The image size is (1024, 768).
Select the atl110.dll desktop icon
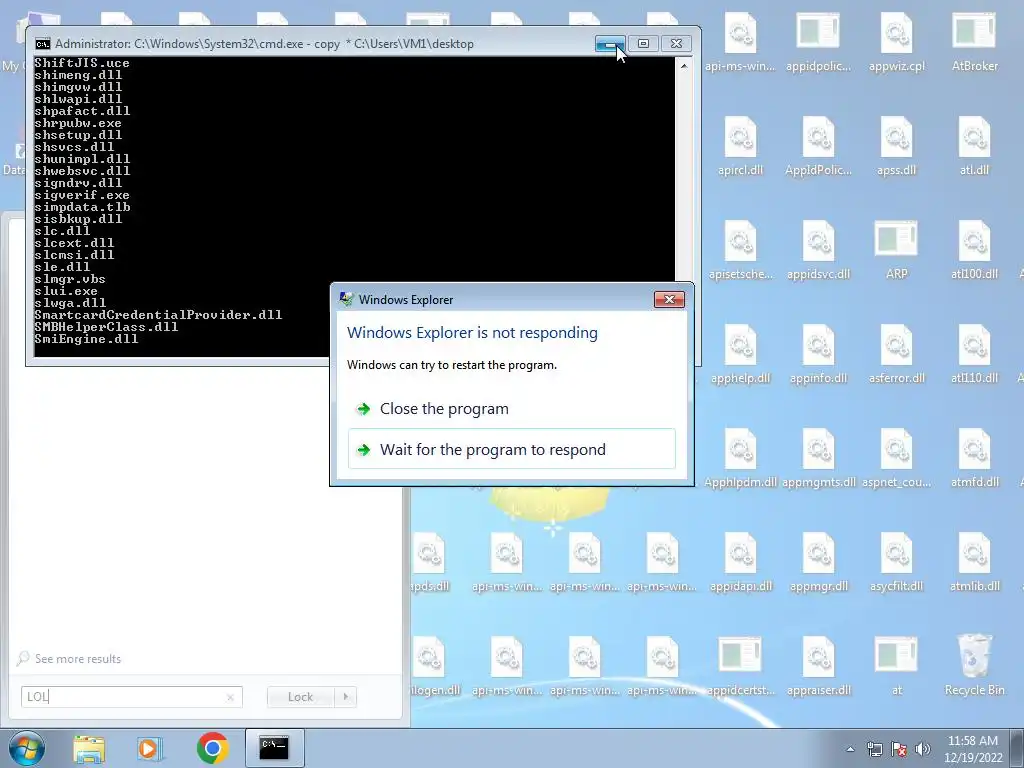point(974,353)
